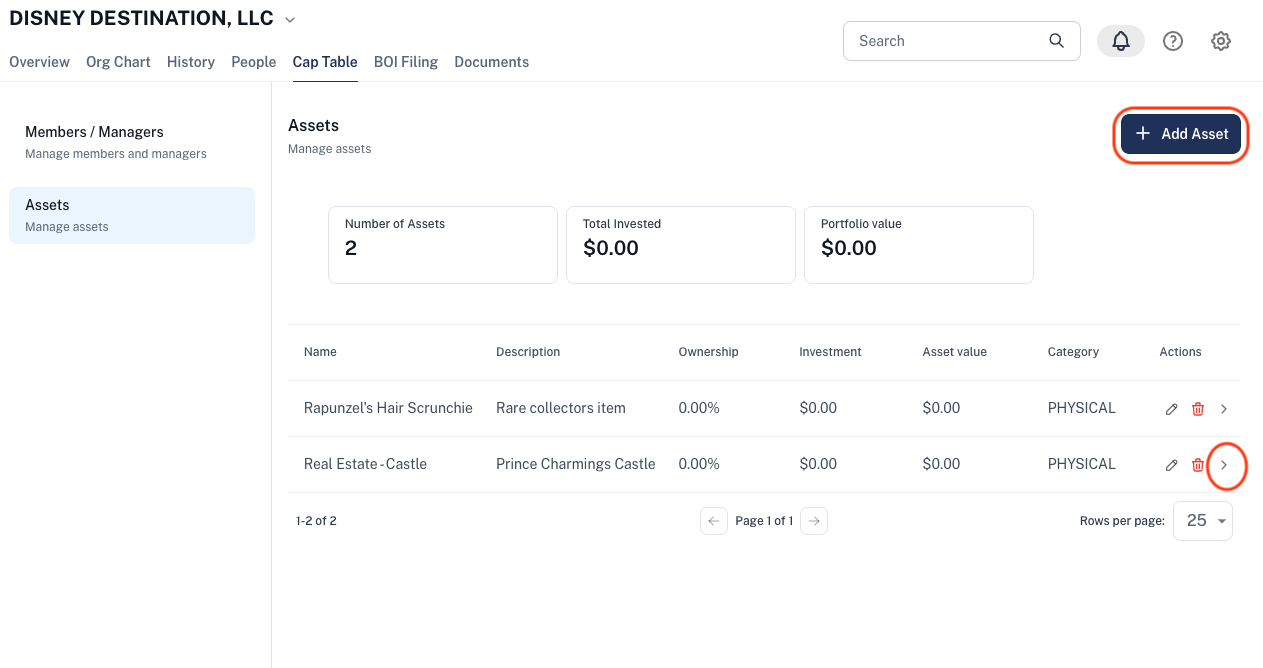Go to next page arrow

coord(814,521)
